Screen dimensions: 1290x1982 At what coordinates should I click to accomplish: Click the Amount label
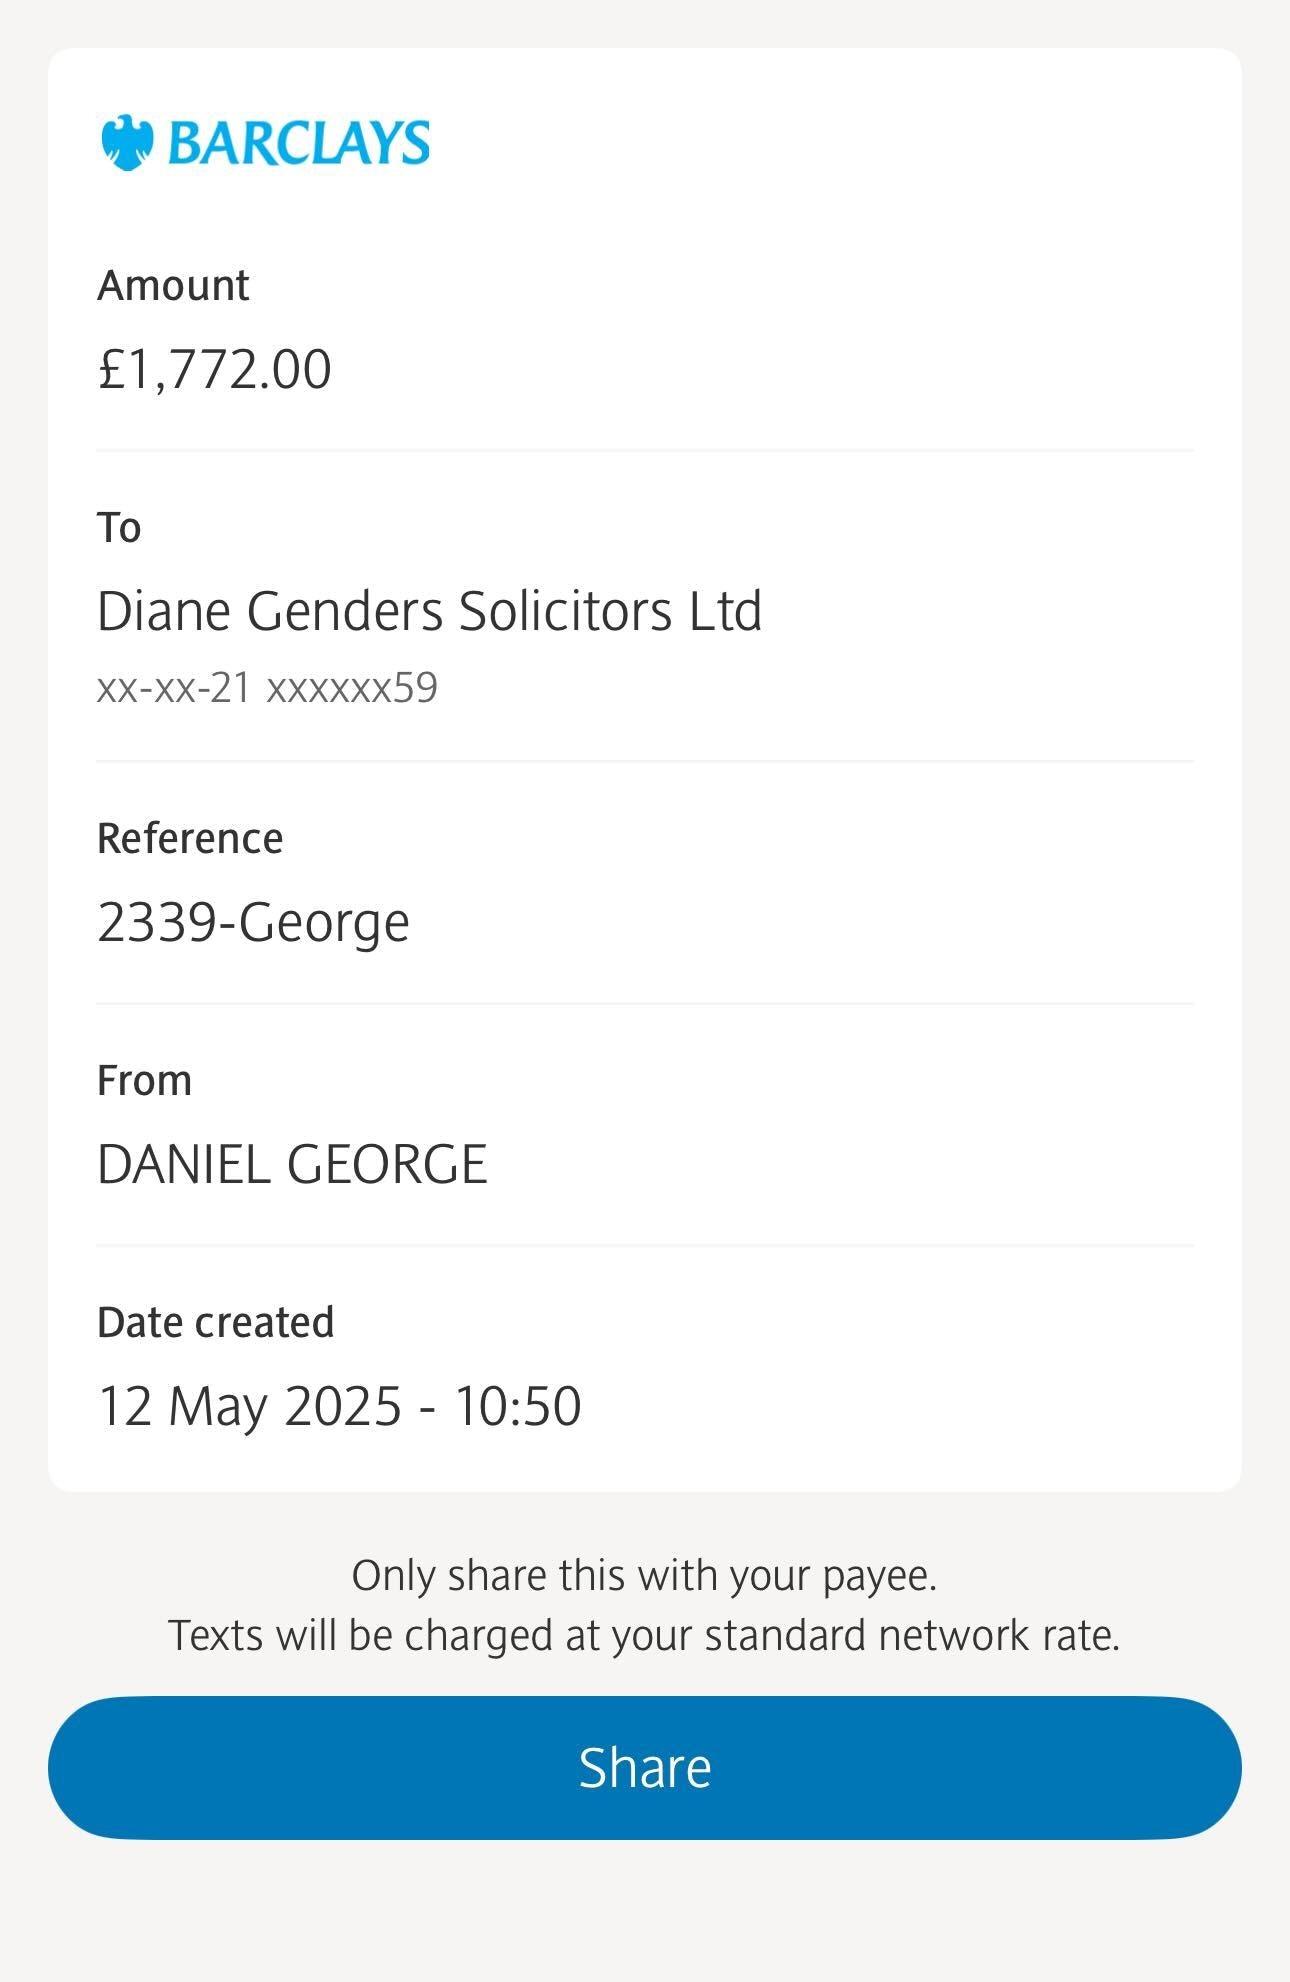[x=173, y=286]
